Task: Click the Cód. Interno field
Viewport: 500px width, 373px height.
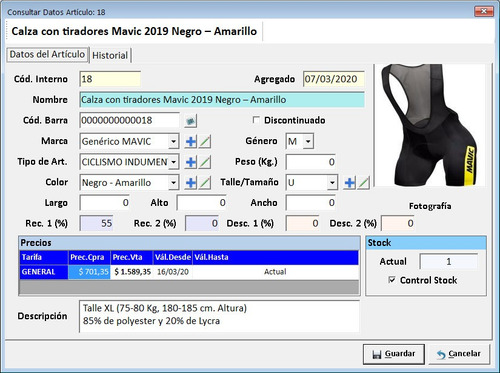Action: (110, 79)
